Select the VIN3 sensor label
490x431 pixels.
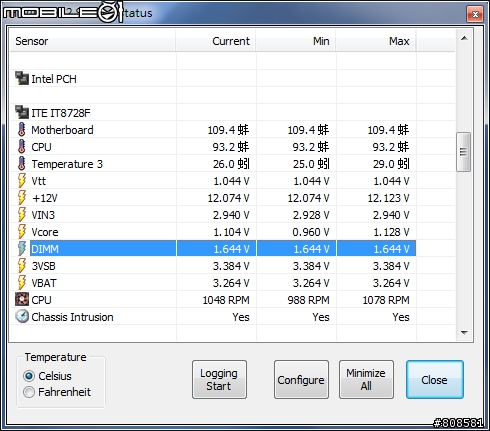[x=43, y=215]
